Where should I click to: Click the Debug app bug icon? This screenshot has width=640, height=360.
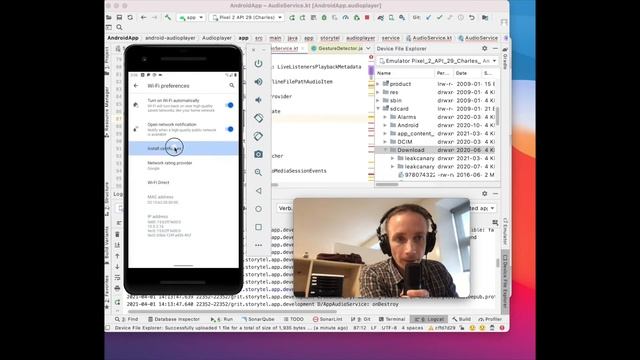coord(324,18)
